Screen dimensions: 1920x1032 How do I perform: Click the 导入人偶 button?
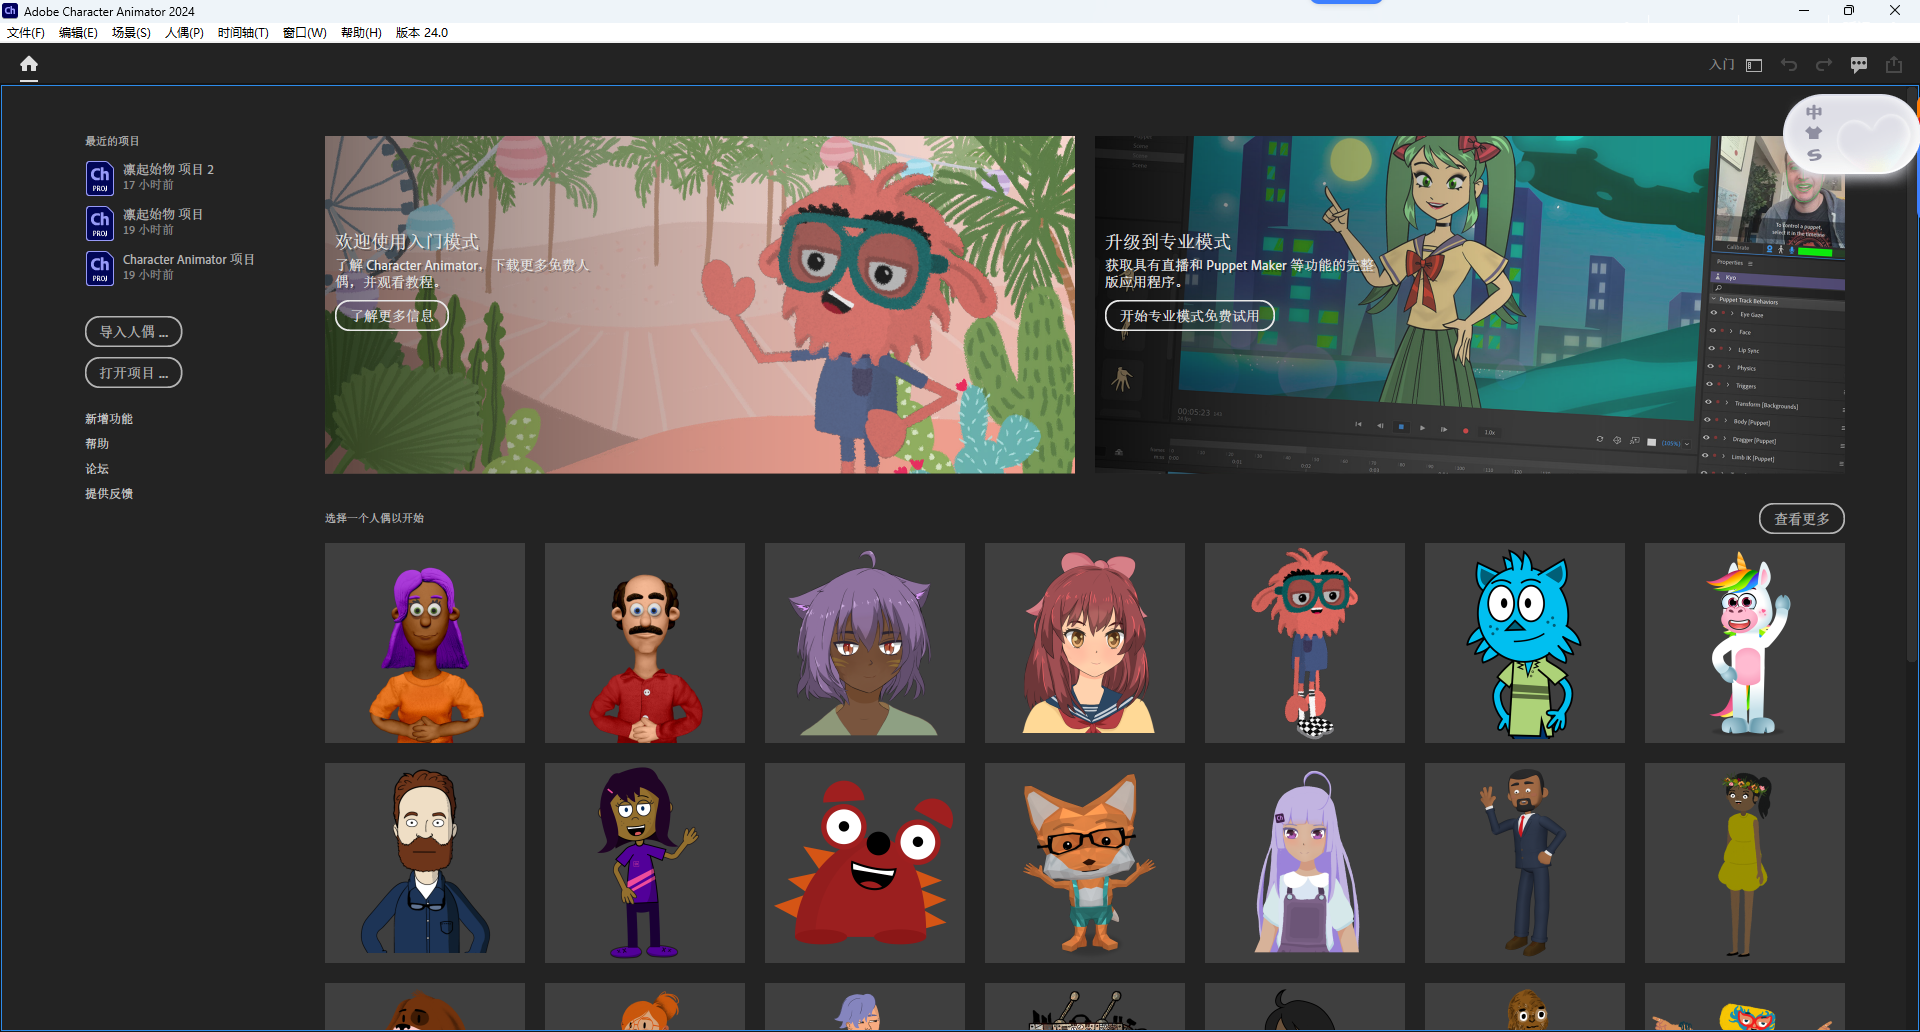(133, 331)
